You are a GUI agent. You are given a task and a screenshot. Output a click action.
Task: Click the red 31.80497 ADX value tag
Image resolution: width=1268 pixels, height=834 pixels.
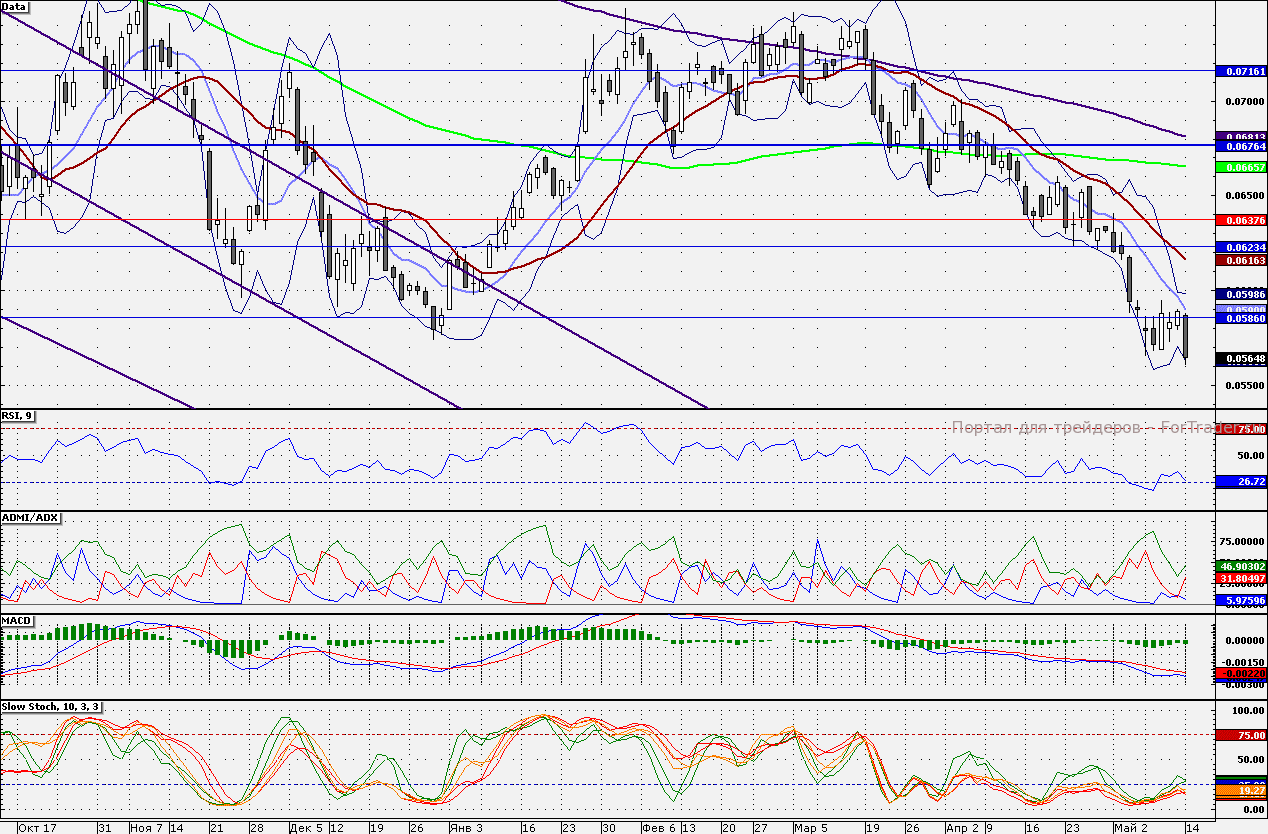coord(1239,578)
